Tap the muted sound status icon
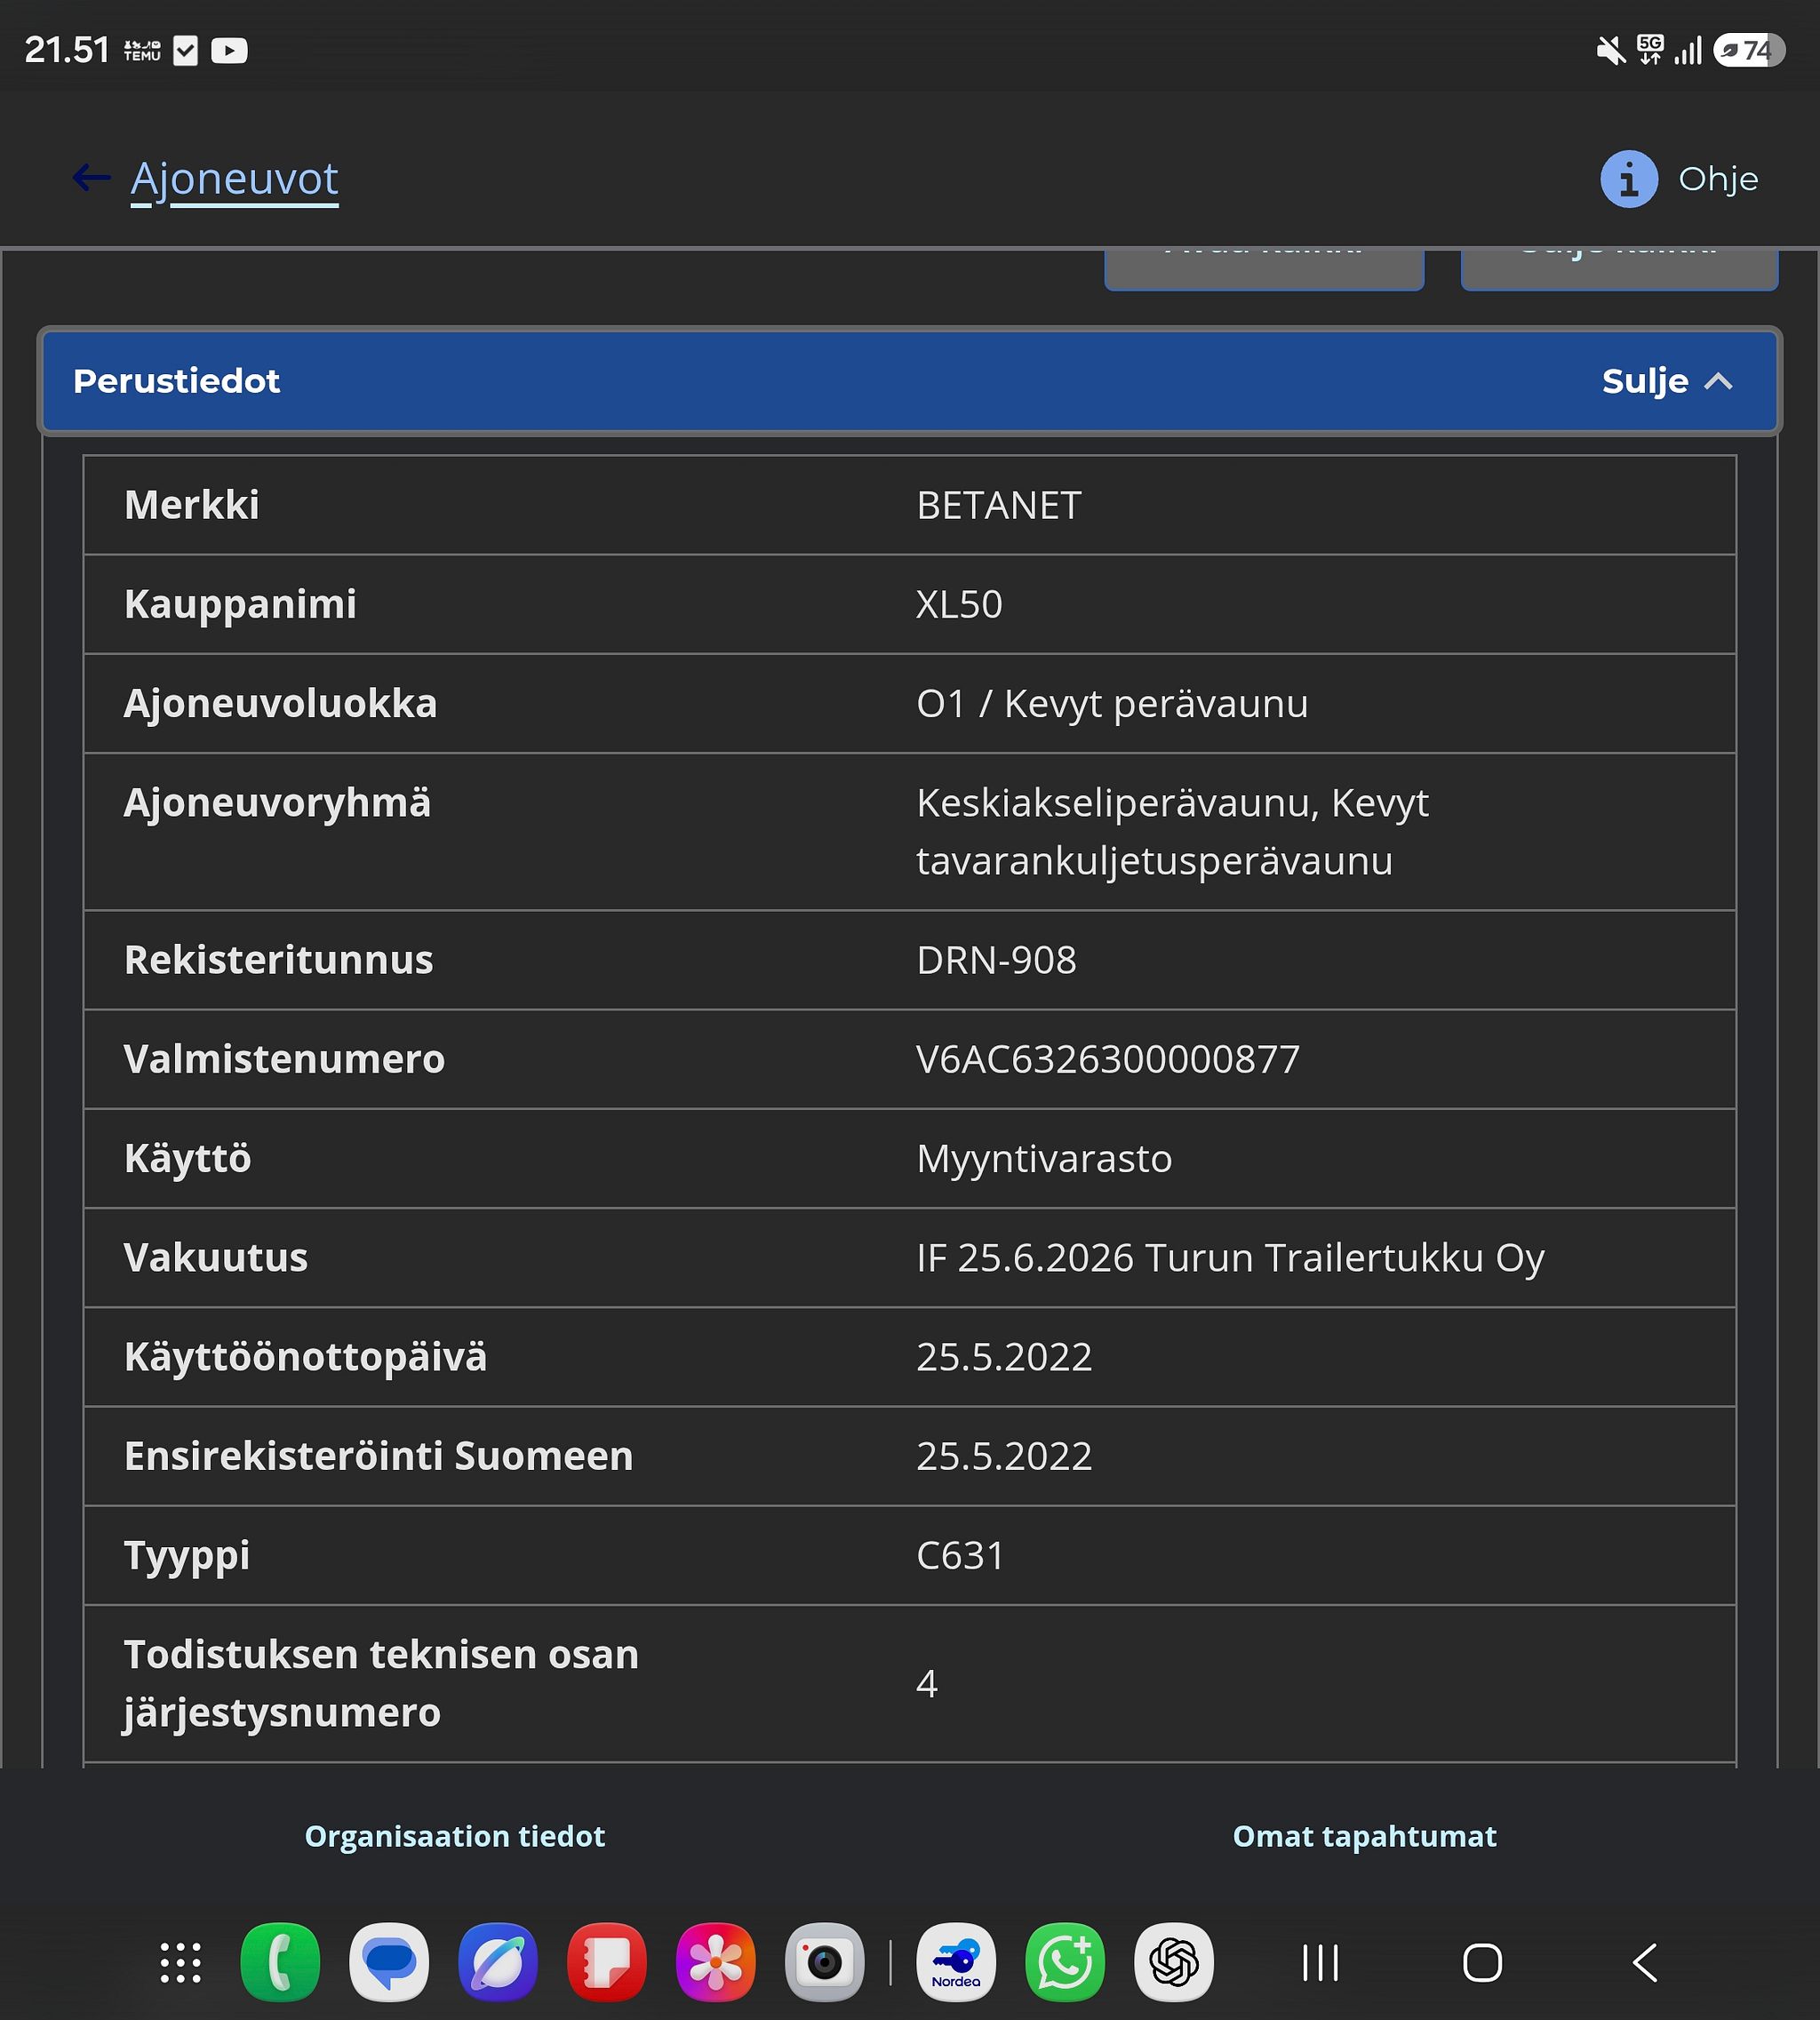1820x2020 pixels. (x=1611, y=50)
